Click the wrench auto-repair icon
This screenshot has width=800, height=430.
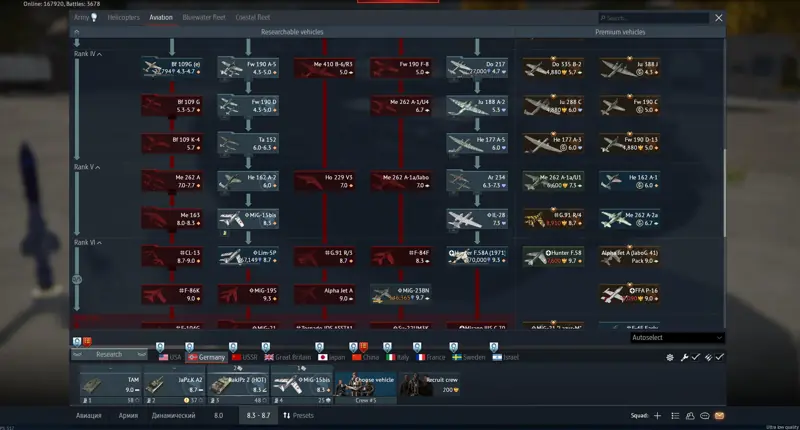click(x=684, y=358)
